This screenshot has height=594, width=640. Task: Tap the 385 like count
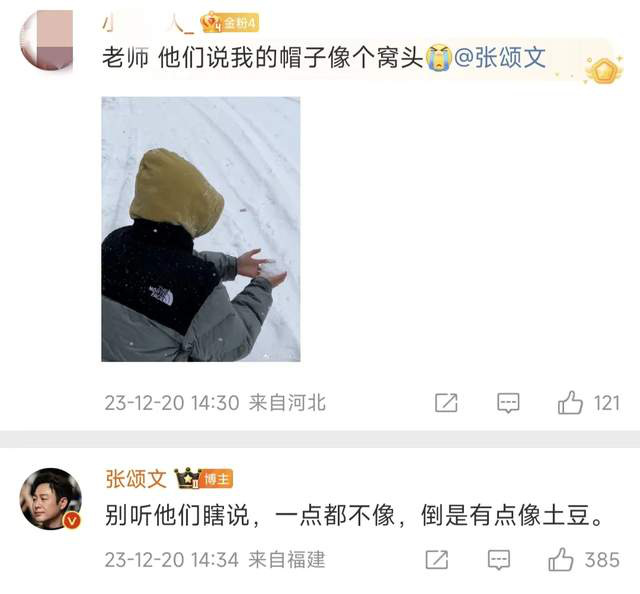tap(602, 560)
